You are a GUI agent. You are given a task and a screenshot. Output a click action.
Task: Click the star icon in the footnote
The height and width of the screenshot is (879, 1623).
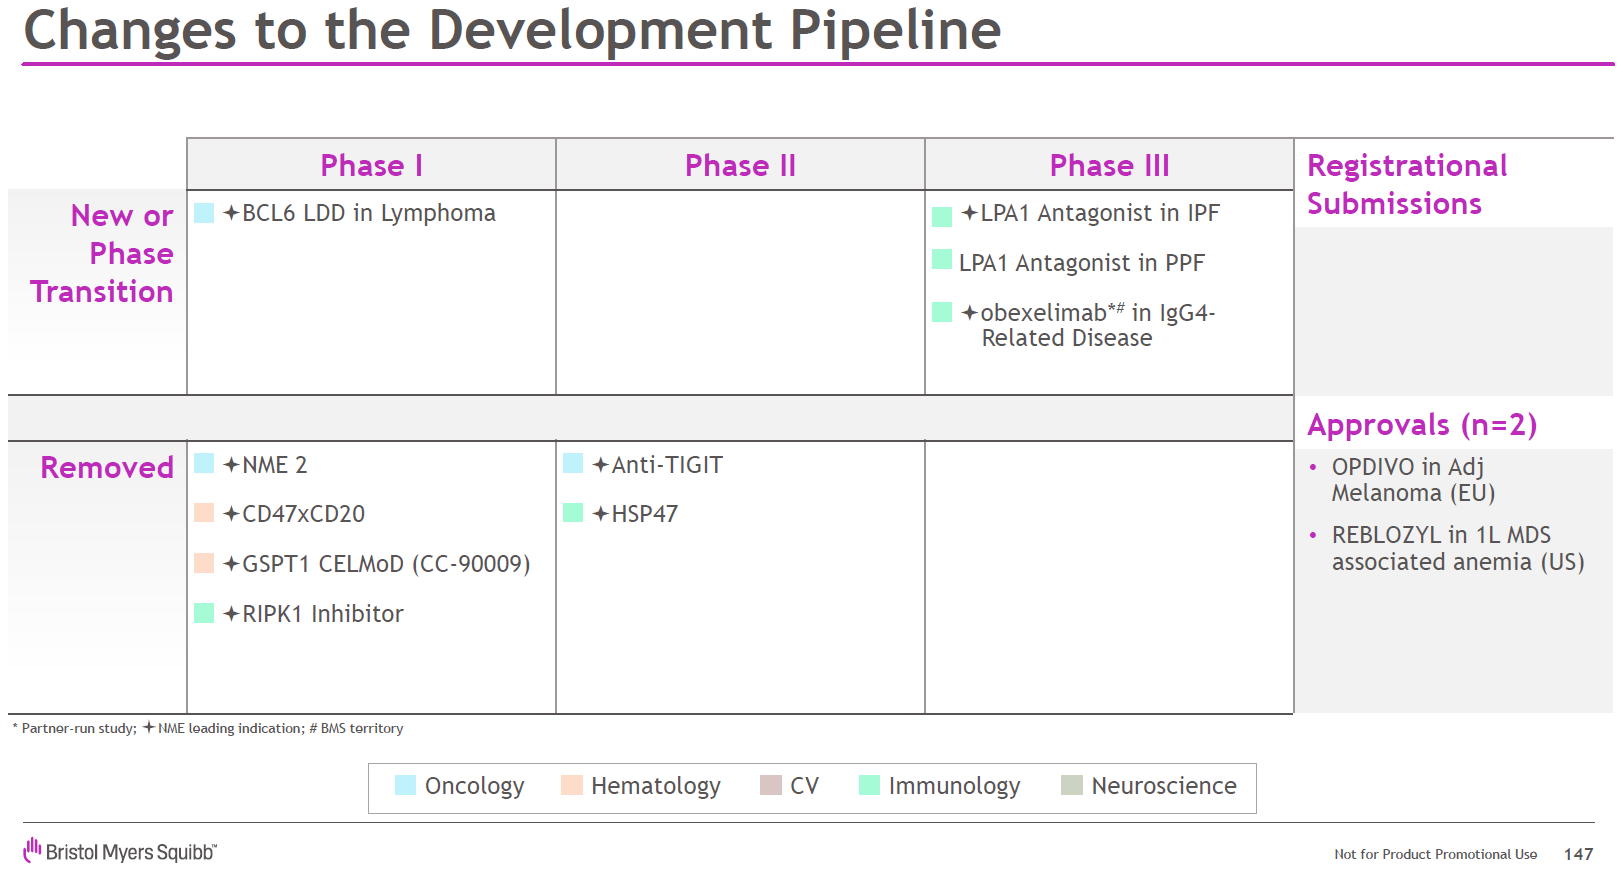coord(148,727)
